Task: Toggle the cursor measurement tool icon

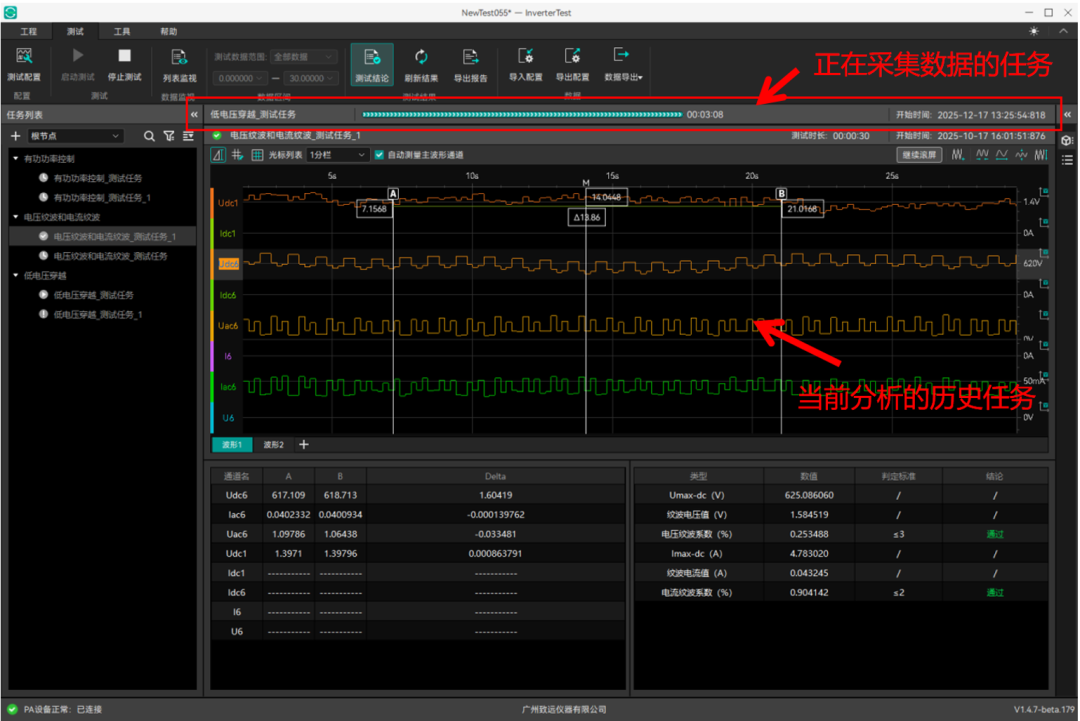Action: tap(219, 155)
